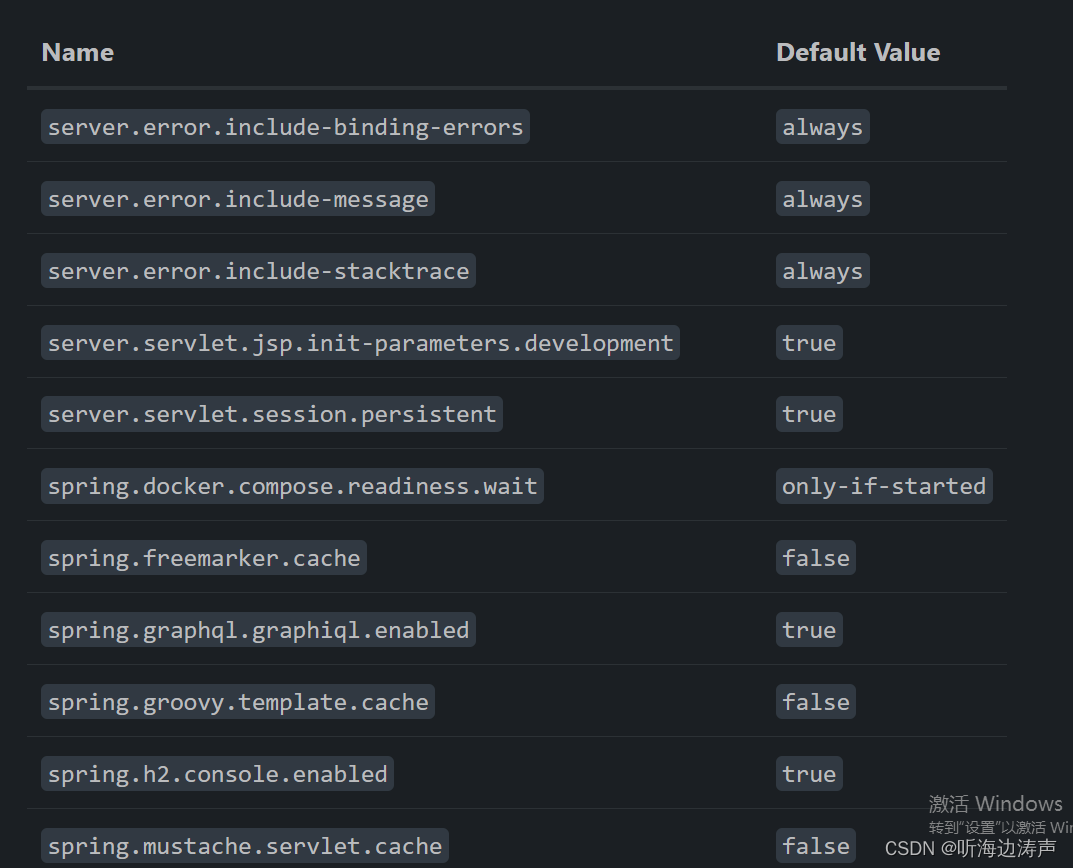Click the 激活 Windows watermark text
The image size is (1073, 868).
[x=996, y=803]
